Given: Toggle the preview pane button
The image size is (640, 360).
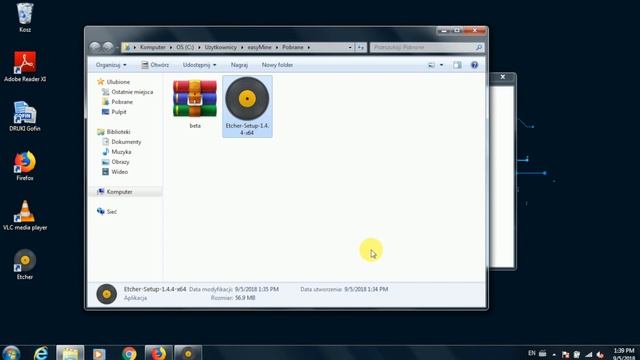Looking at the screenshot, I should click(x=457, y=65).
